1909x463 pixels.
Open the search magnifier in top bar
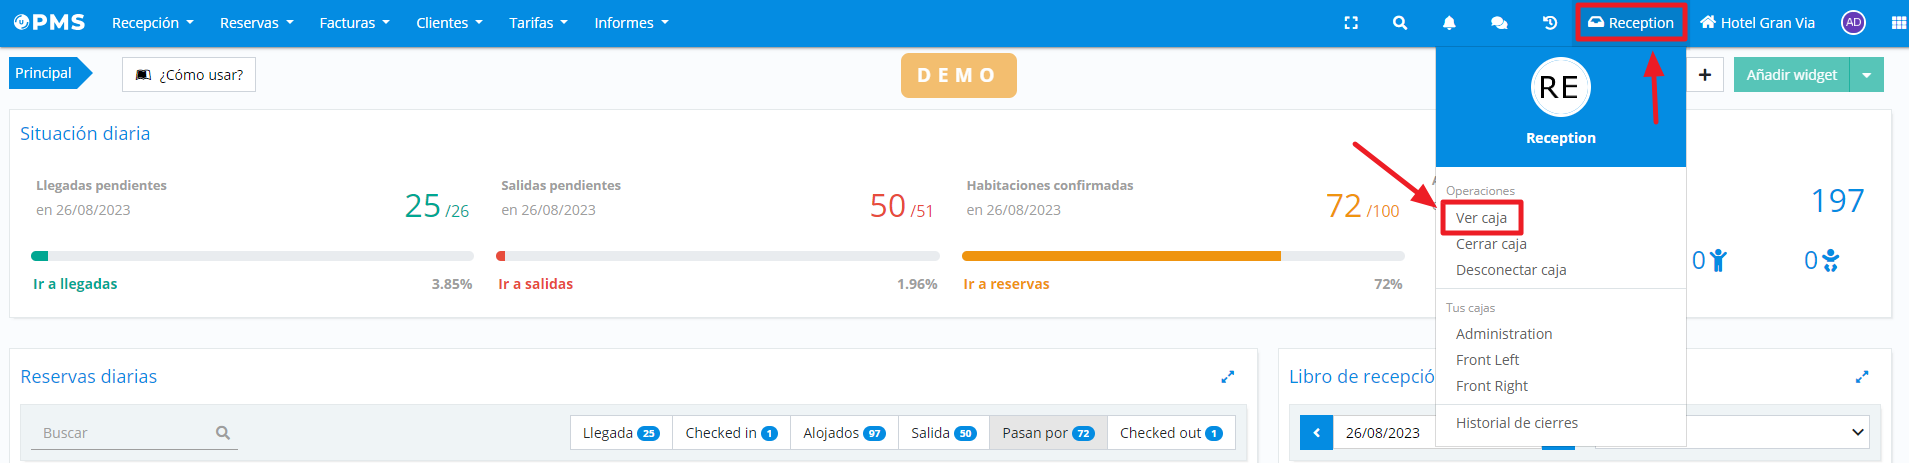coord(1400,23)
